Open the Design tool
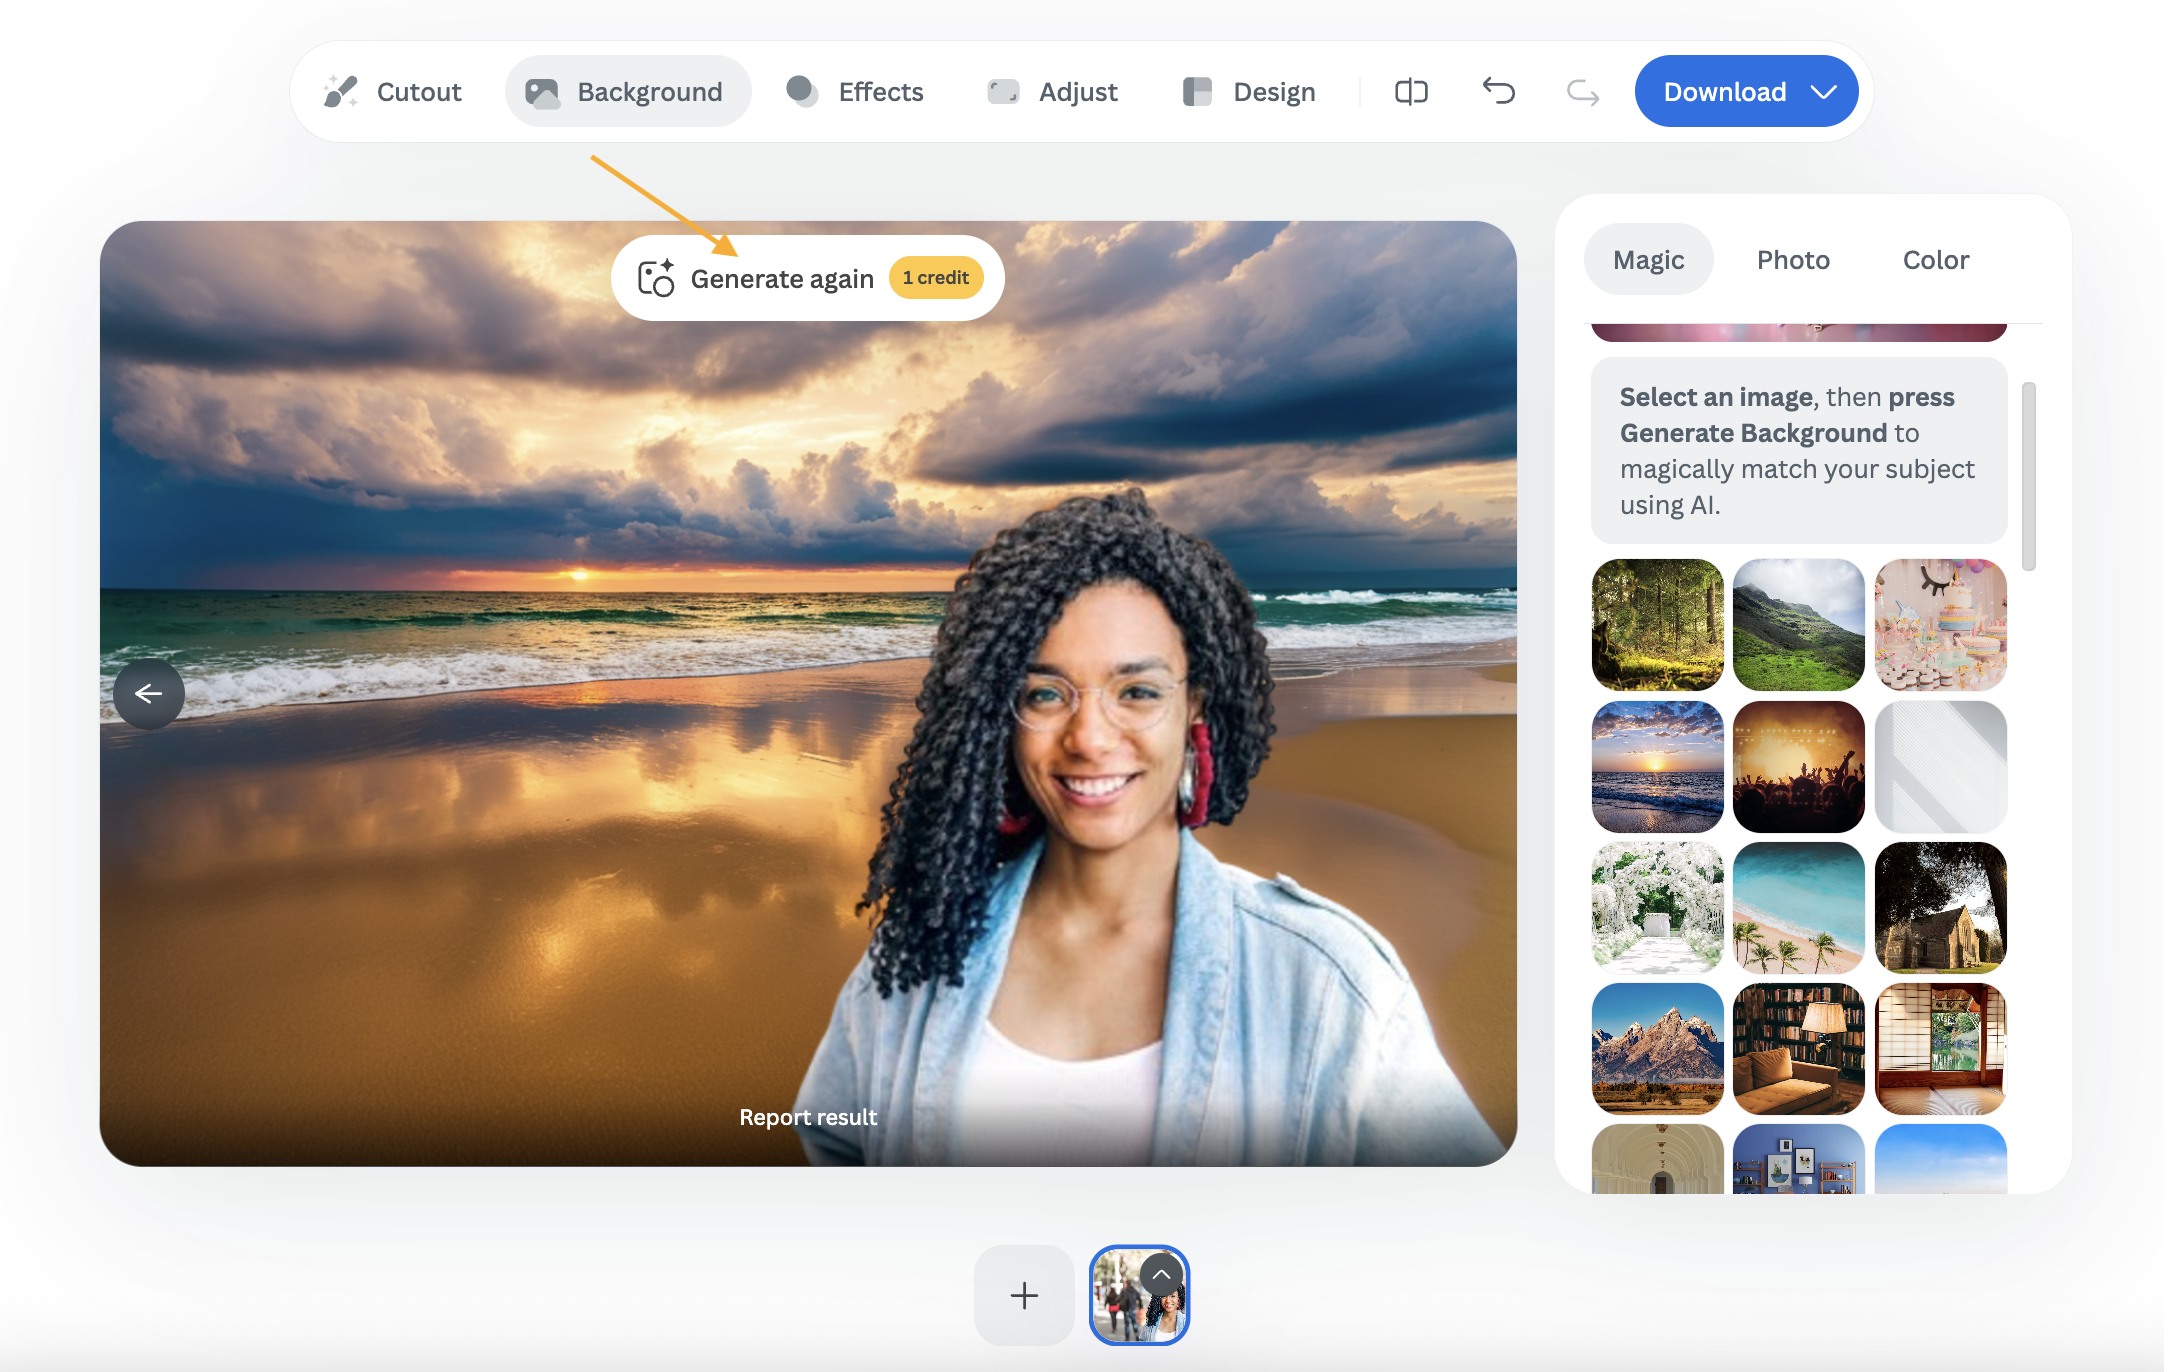The height and width of the screenshot is (1372, 2164). (1249, 92)
